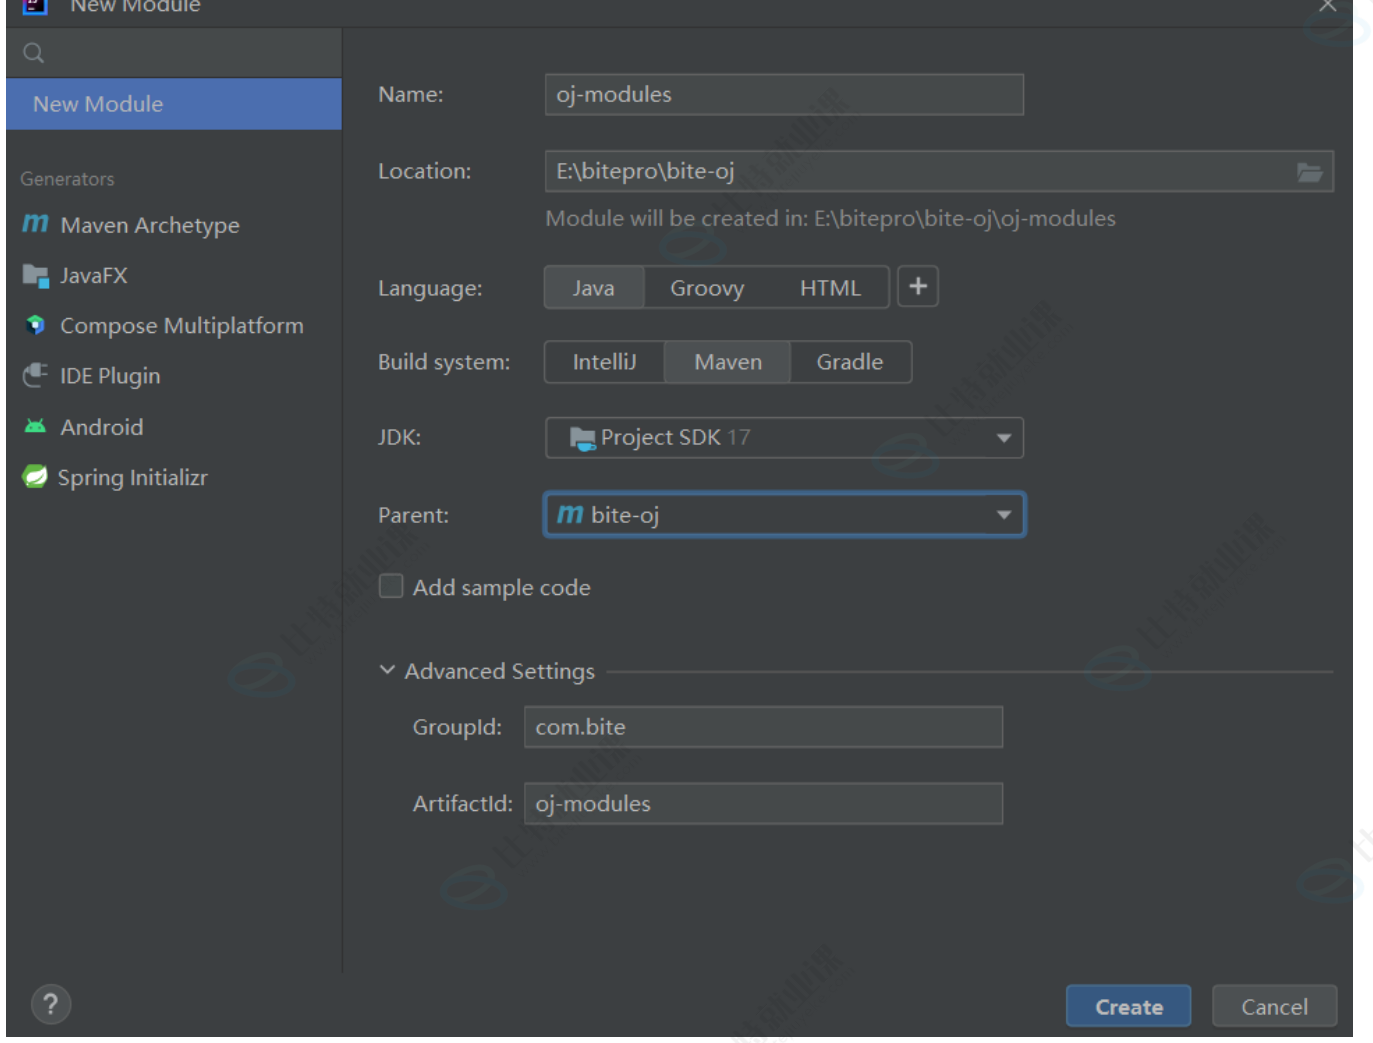Image resolution: width=1373 pixels, height=1043 pixels.
Task: Select Java as the language
Action: coord(594,288)
